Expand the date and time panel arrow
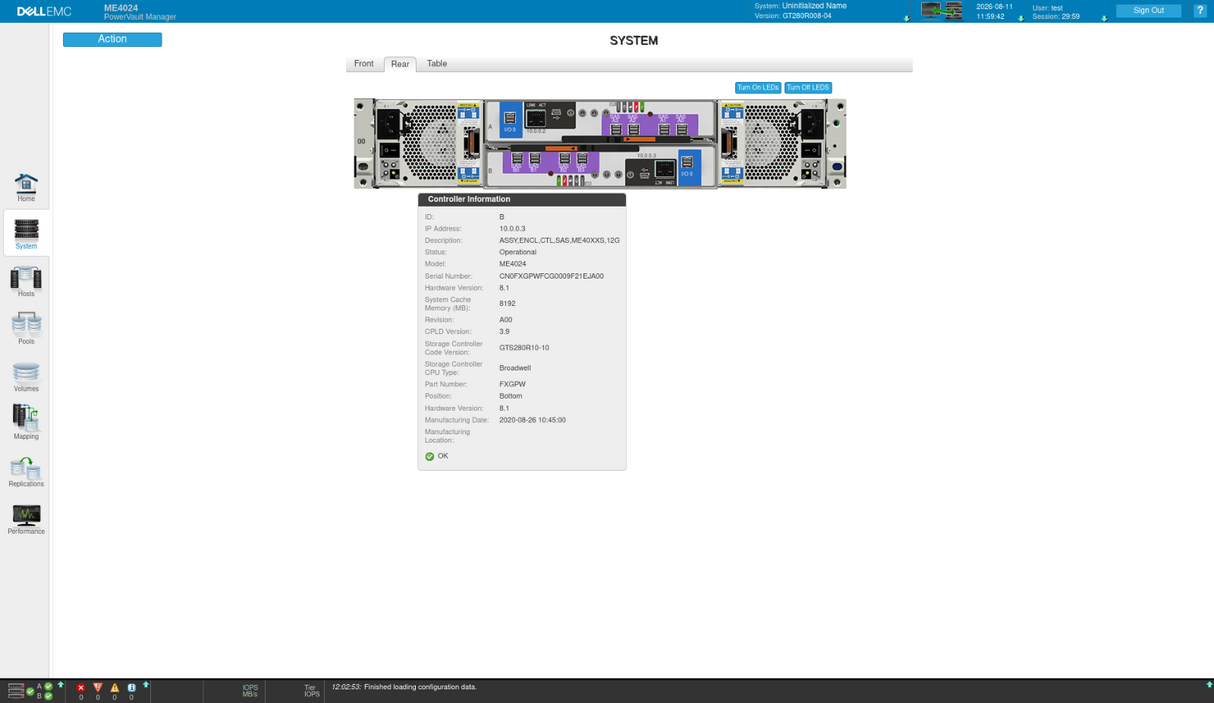Screen dimensions: 1214x703 (1021, 18)
